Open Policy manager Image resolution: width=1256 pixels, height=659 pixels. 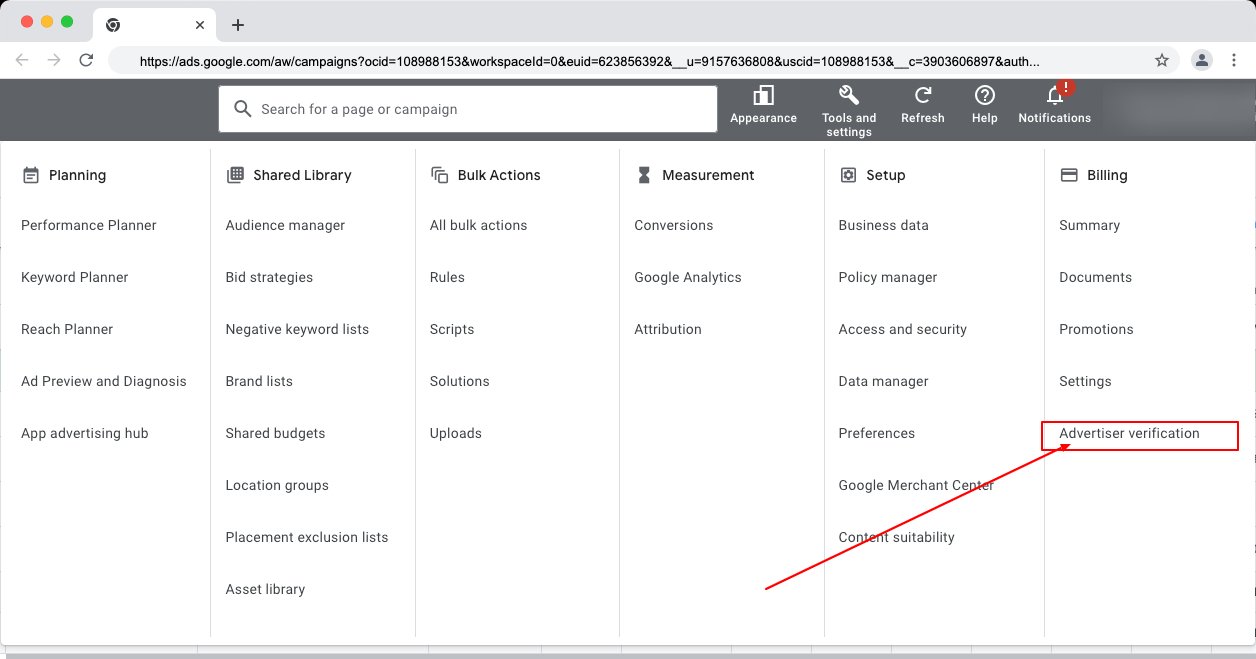[x=888, y=277]
